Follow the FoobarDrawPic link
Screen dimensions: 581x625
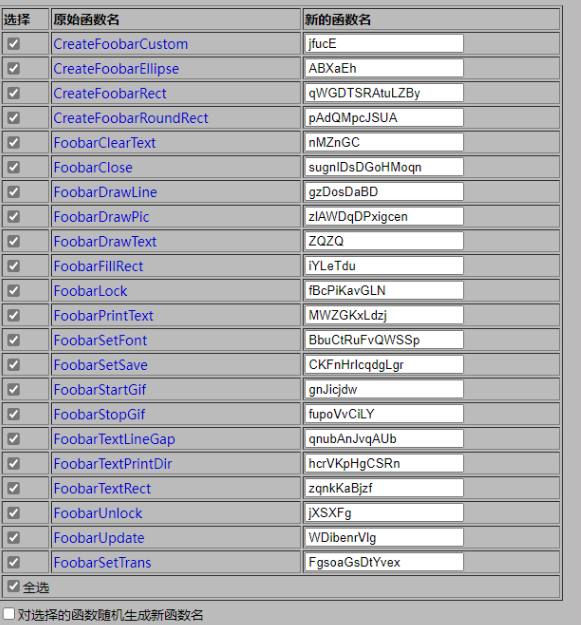click(102, 217)
